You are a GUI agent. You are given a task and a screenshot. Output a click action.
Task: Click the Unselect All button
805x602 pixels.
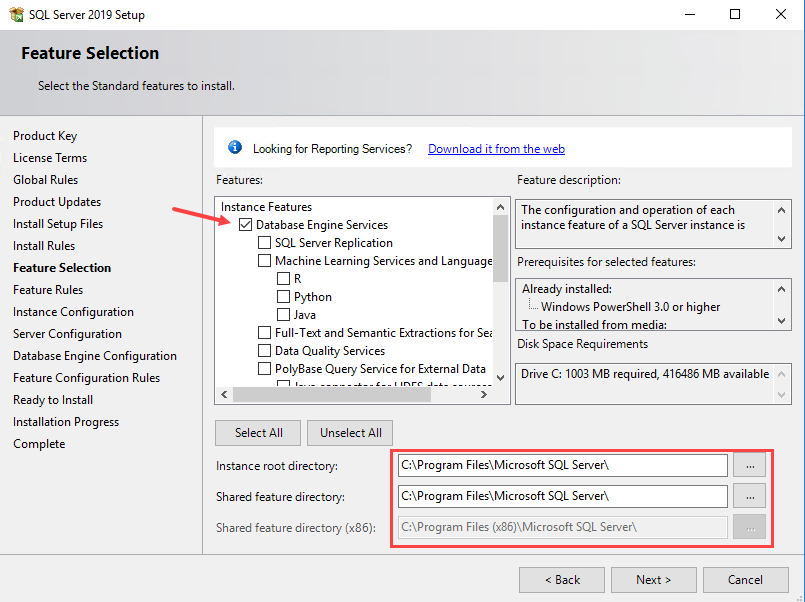351,433
